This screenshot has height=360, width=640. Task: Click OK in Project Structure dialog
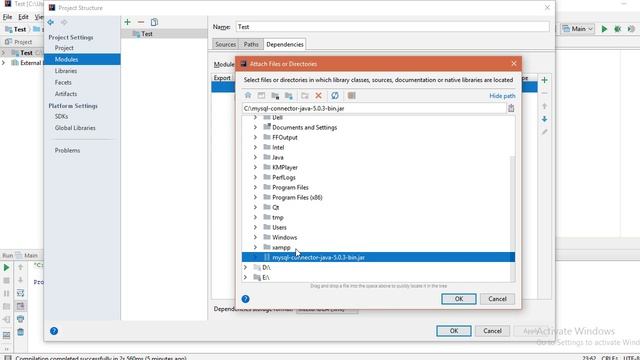pyautogui.click(x=453, y=331)
